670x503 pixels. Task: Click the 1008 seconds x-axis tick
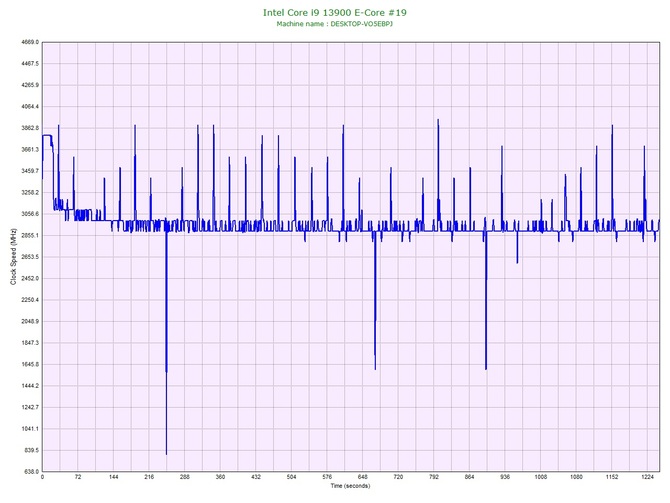541,477
